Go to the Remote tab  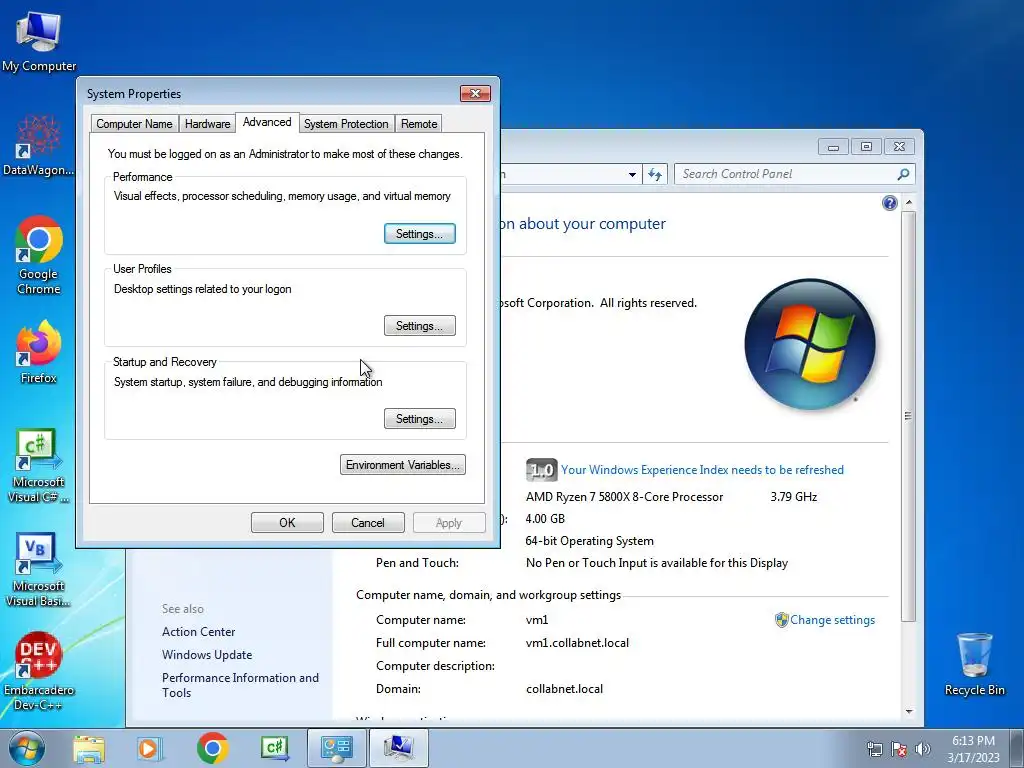point(419,124)
